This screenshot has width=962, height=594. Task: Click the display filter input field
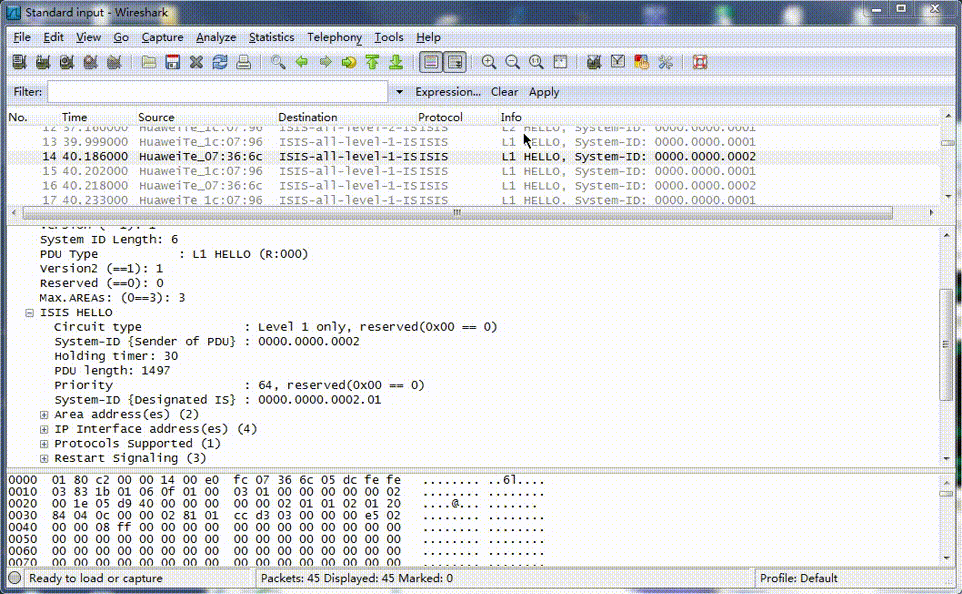pos(217,92)
